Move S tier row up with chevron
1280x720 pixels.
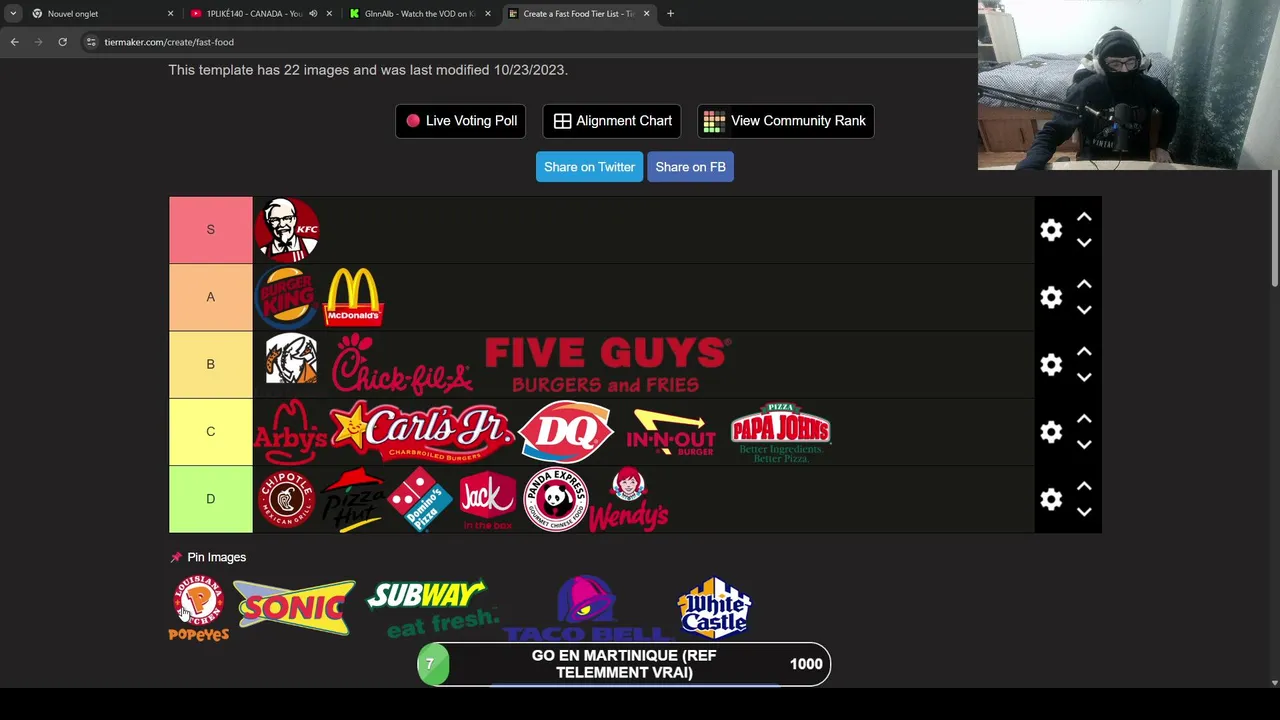click(1084, 217)
